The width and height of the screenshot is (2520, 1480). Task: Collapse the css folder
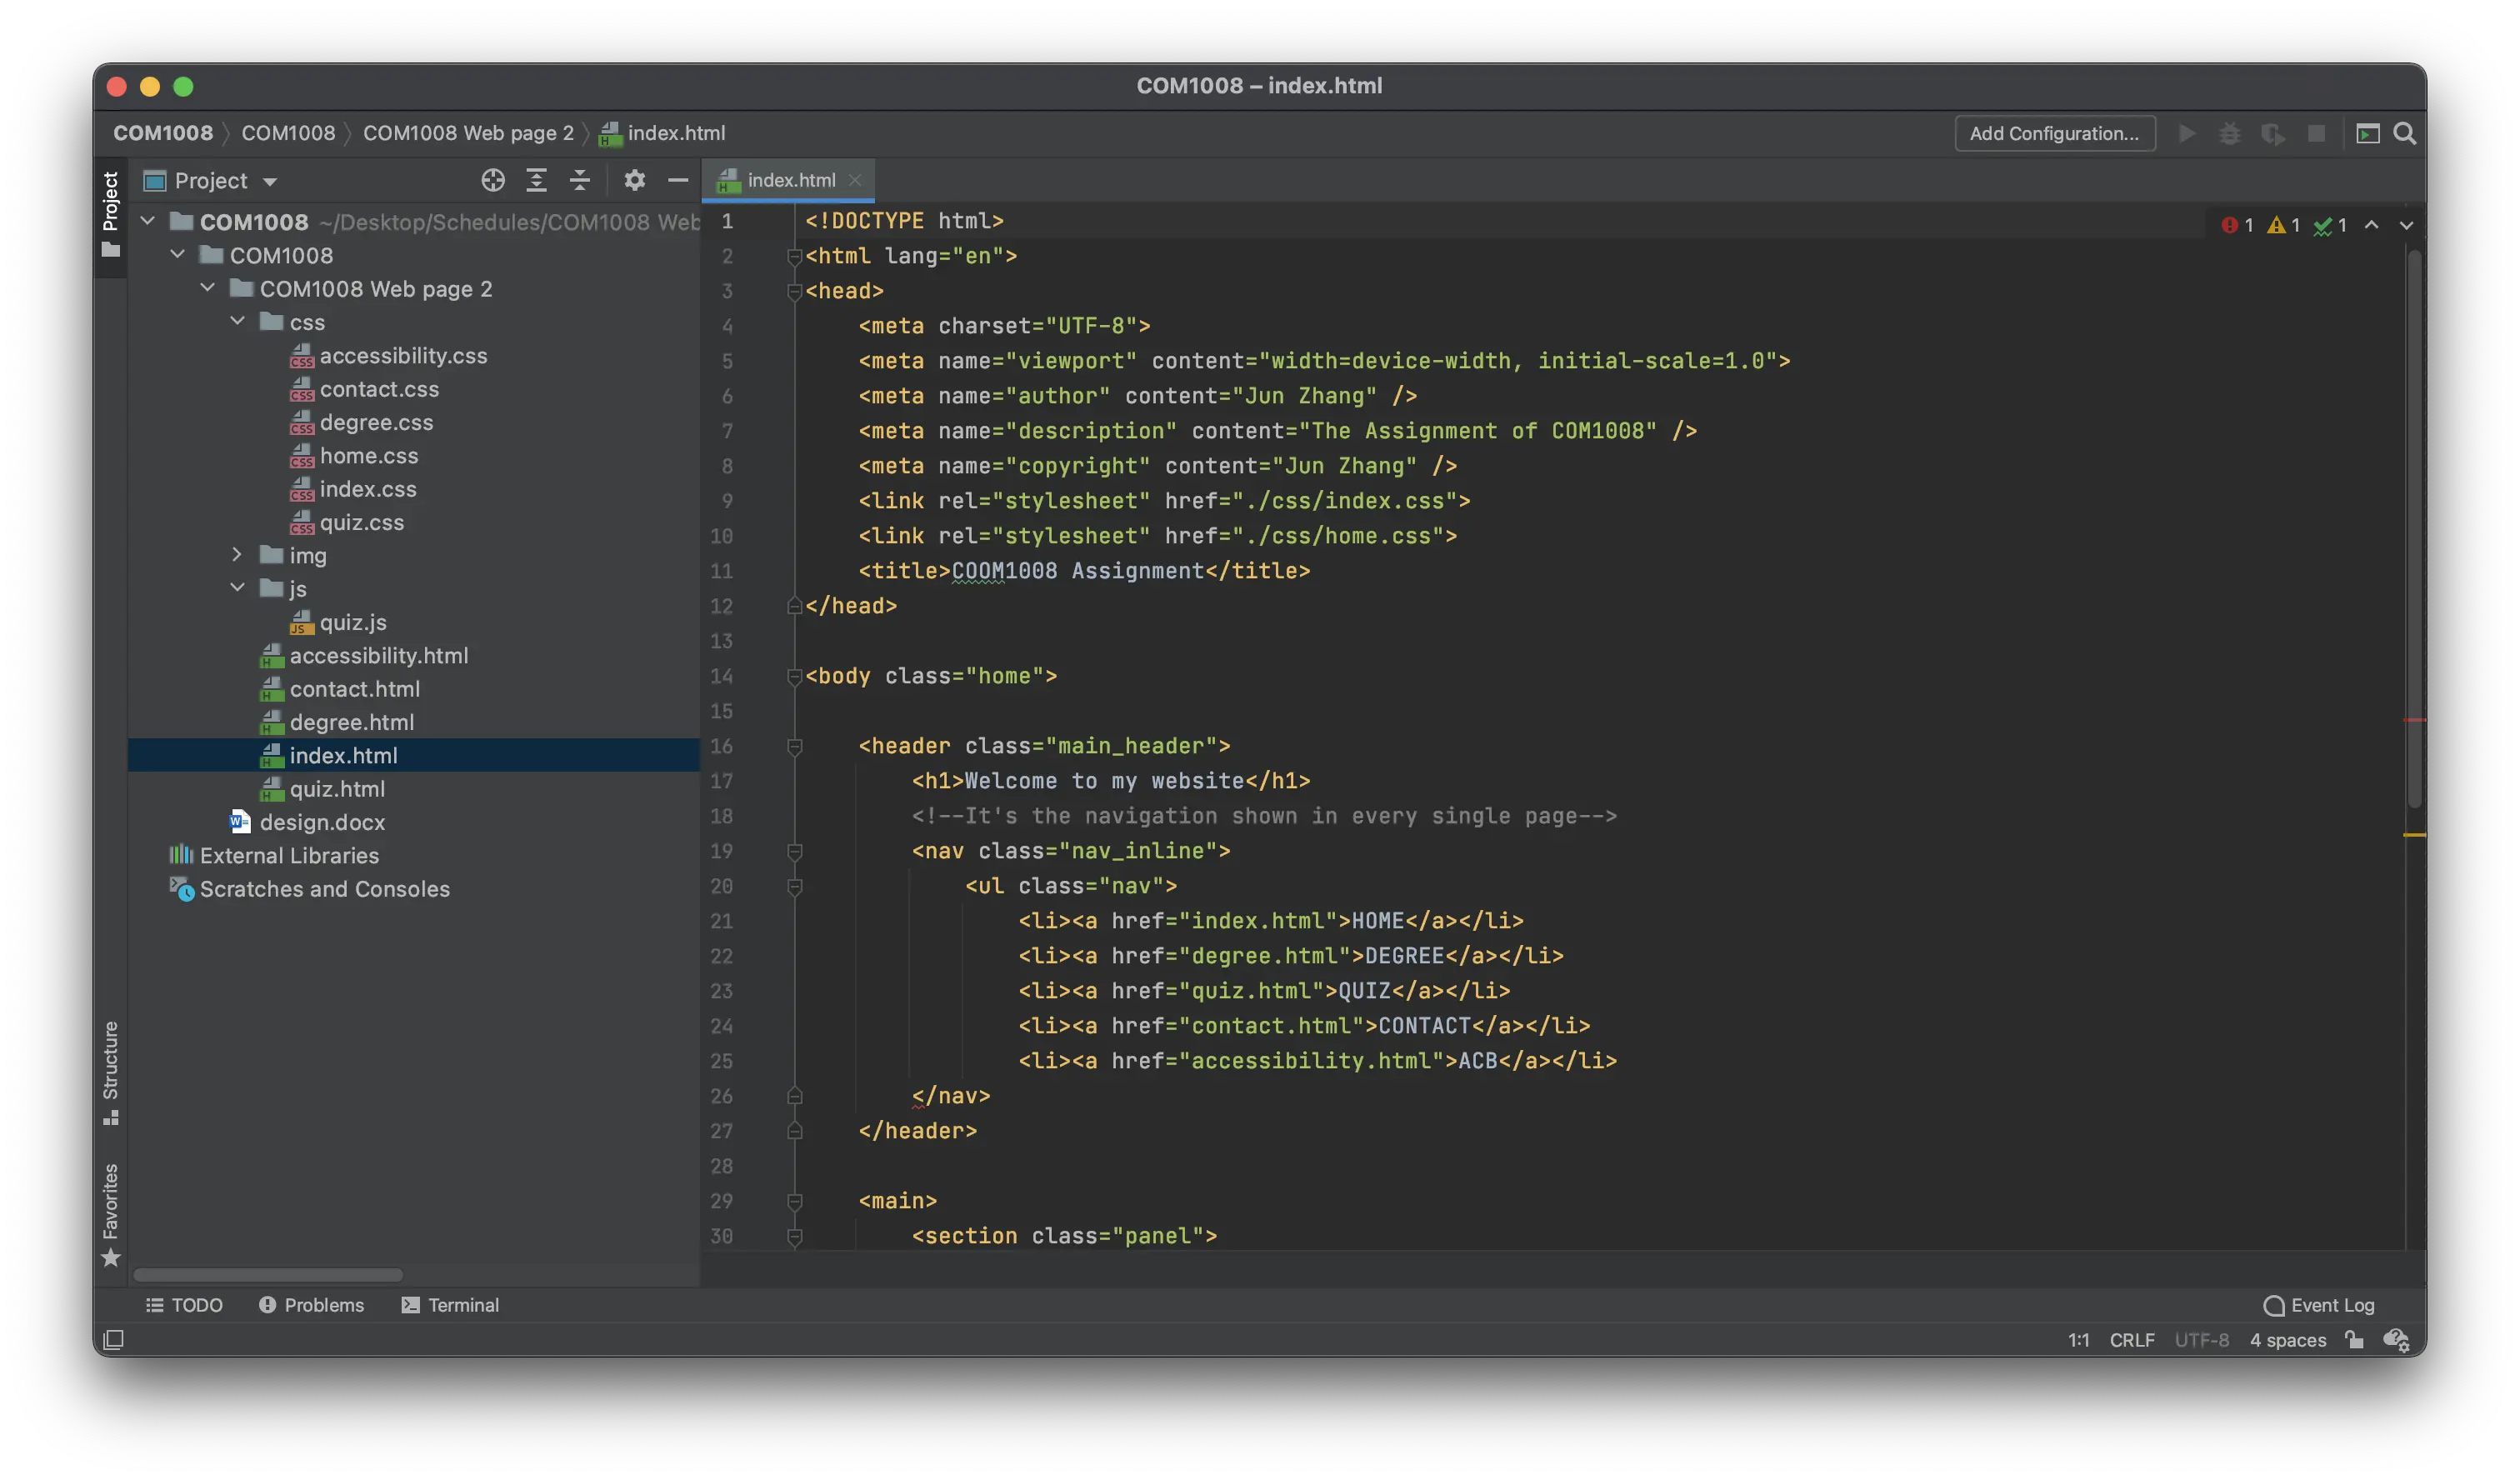pos(238,321)
